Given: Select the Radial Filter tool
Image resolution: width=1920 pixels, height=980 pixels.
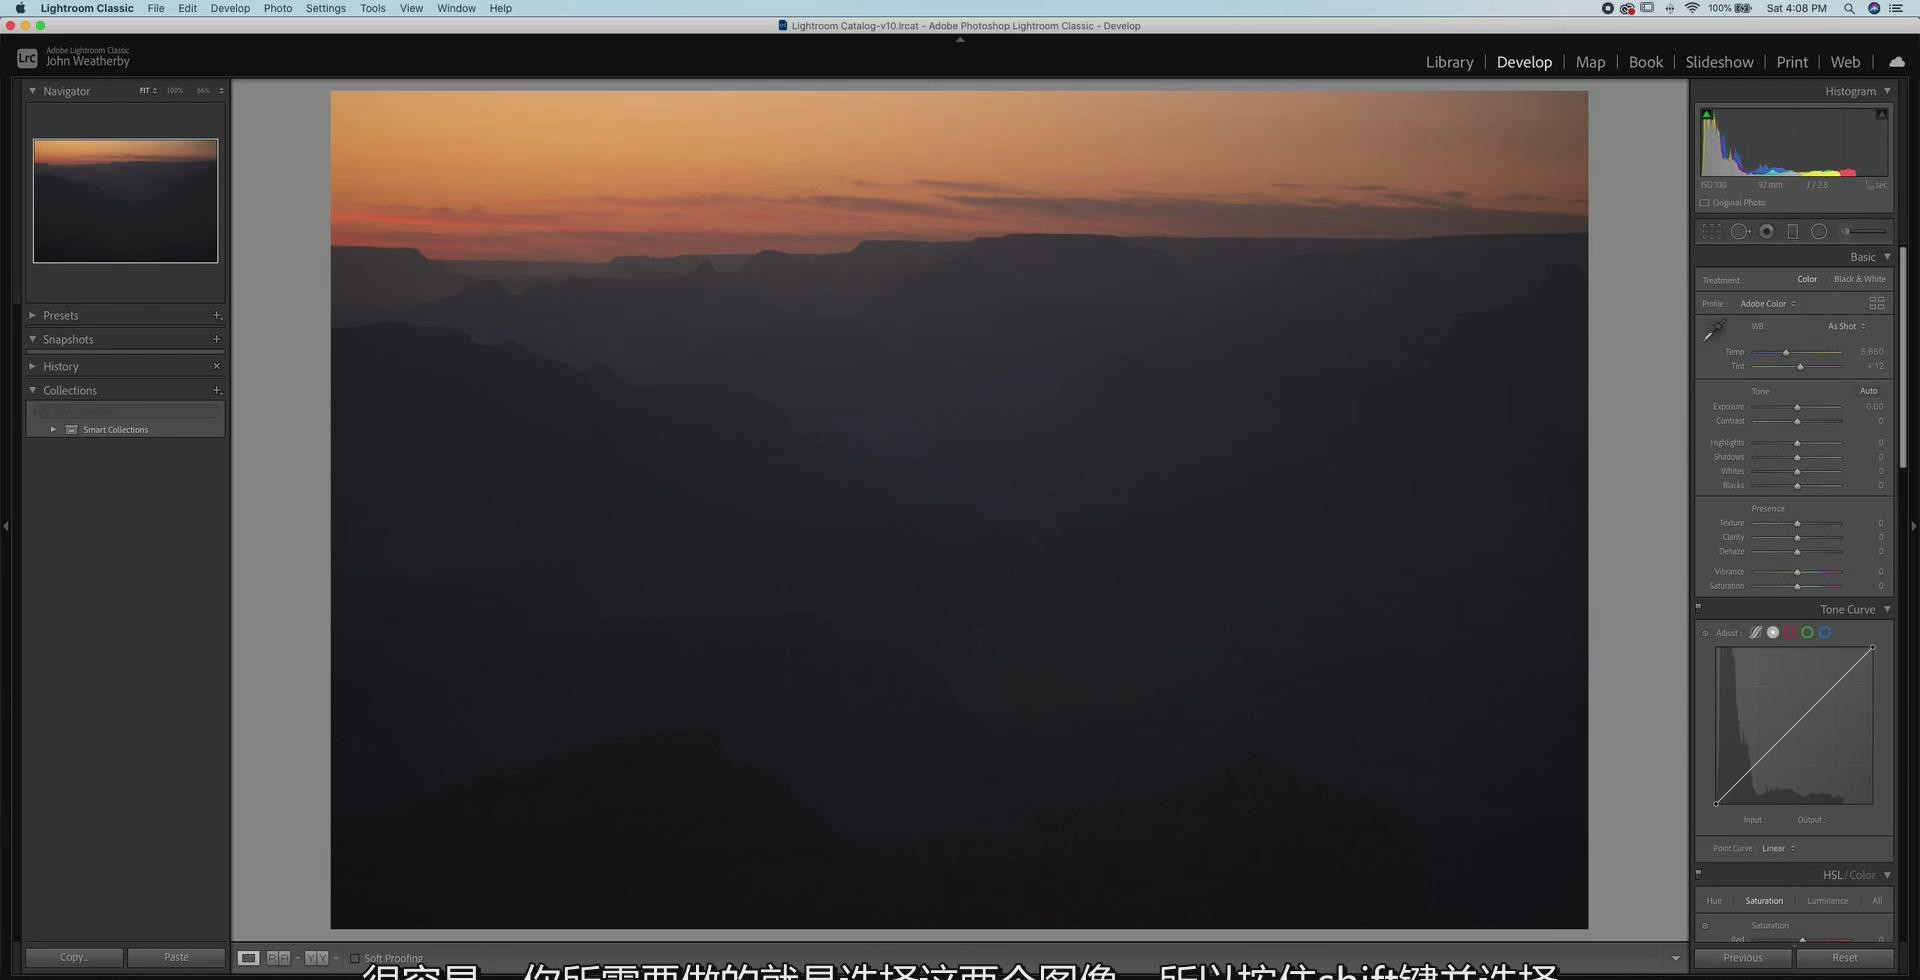Looking at the screenshot, I should pyautogui.click(x=1819, y=232).
